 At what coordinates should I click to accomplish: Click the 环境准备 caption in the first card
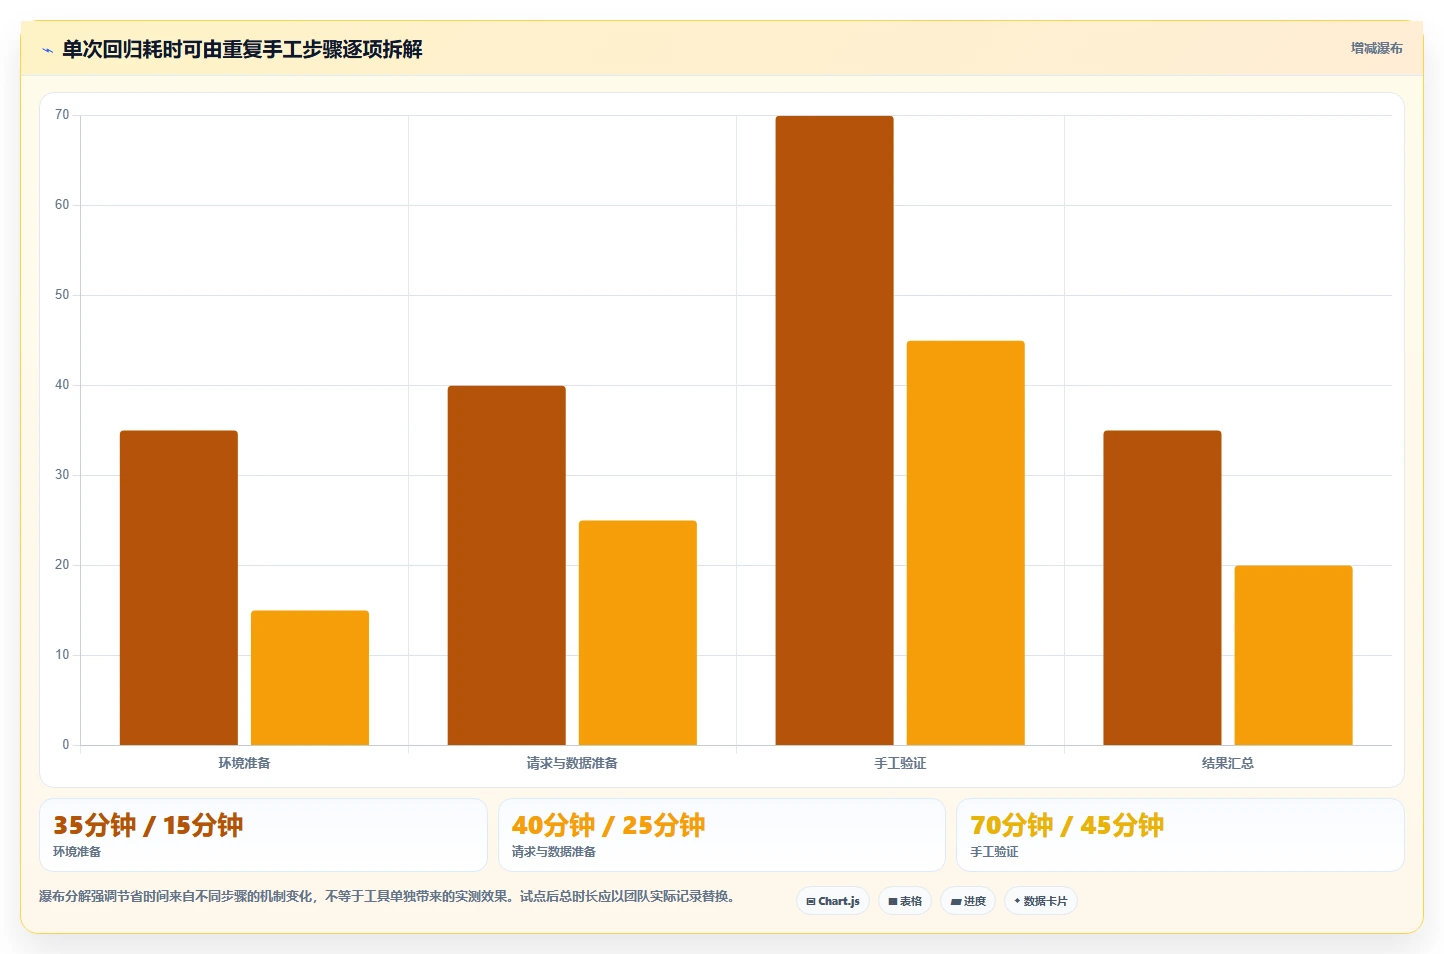point(77,852)
